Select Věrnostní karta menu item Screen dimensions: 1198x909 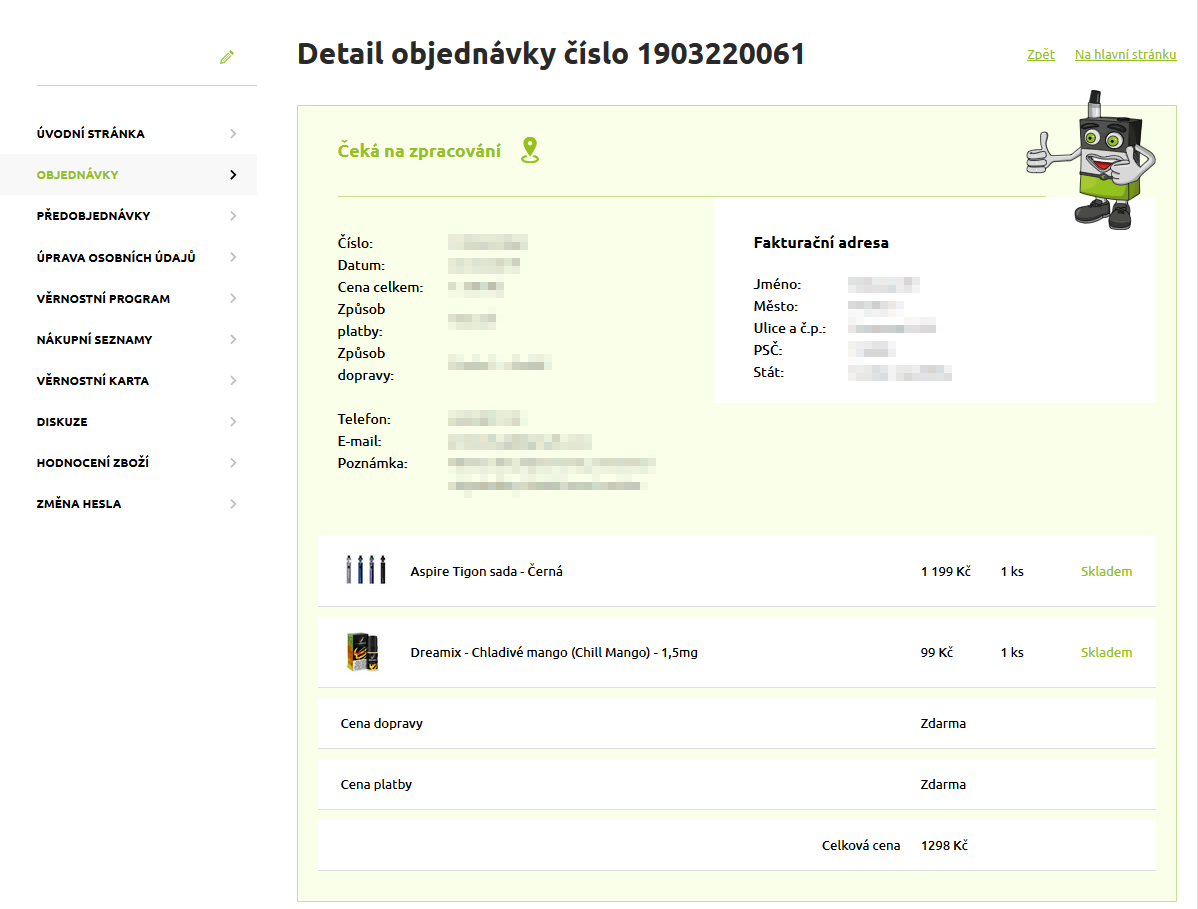pos(92,381)
